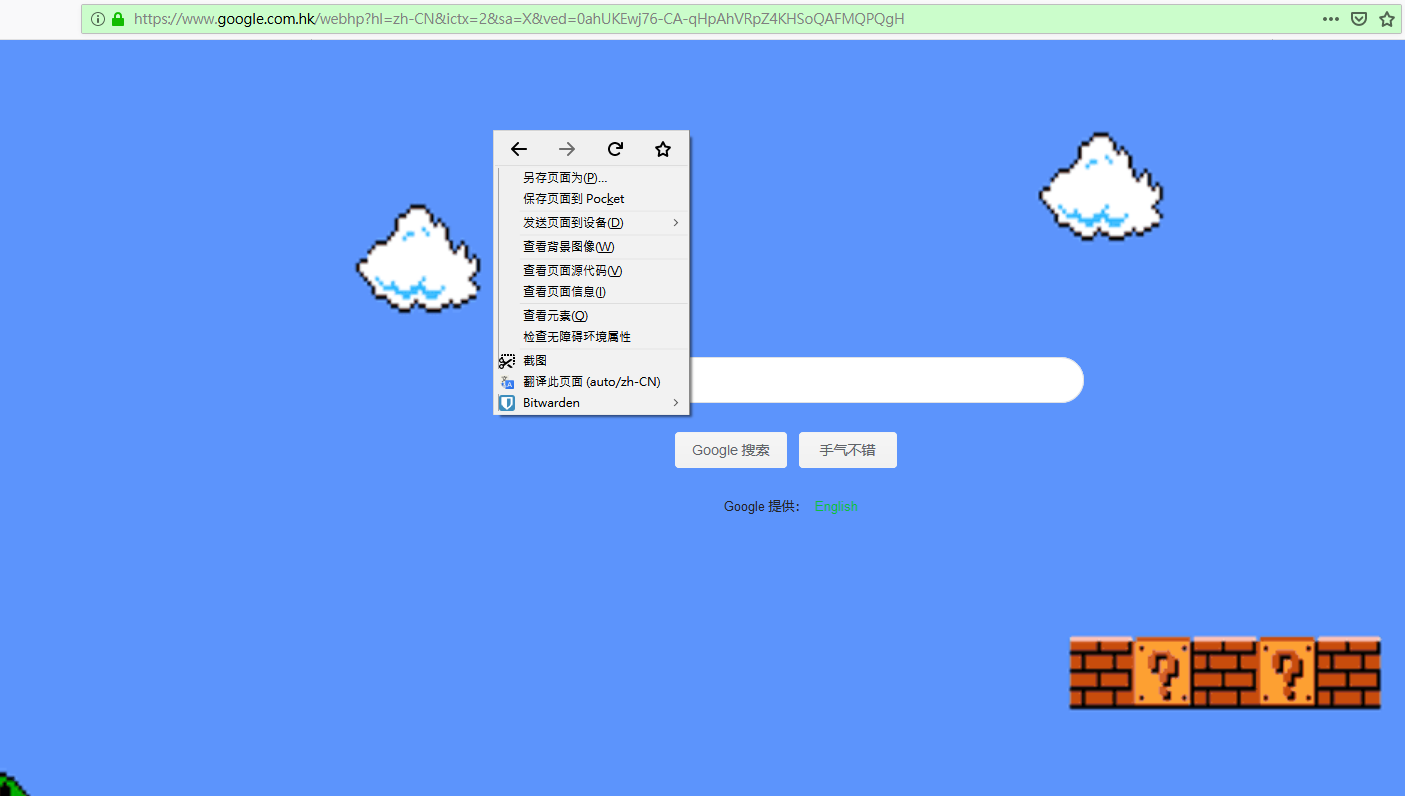This screenshot has height=796, width=1405.
Task: Open 发送页面到设备(D) entry
Action: (x=592, y=222)
